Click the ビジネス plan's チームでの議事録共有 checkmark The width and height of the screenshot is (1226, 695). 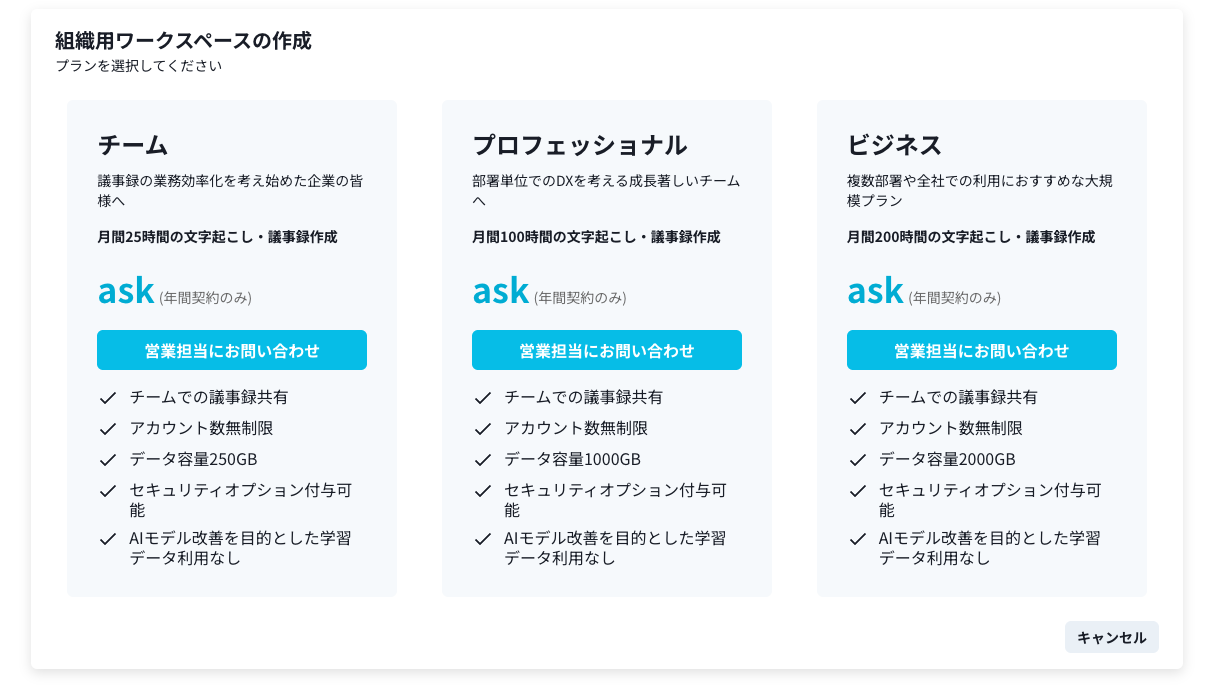[x=857, y=398]
